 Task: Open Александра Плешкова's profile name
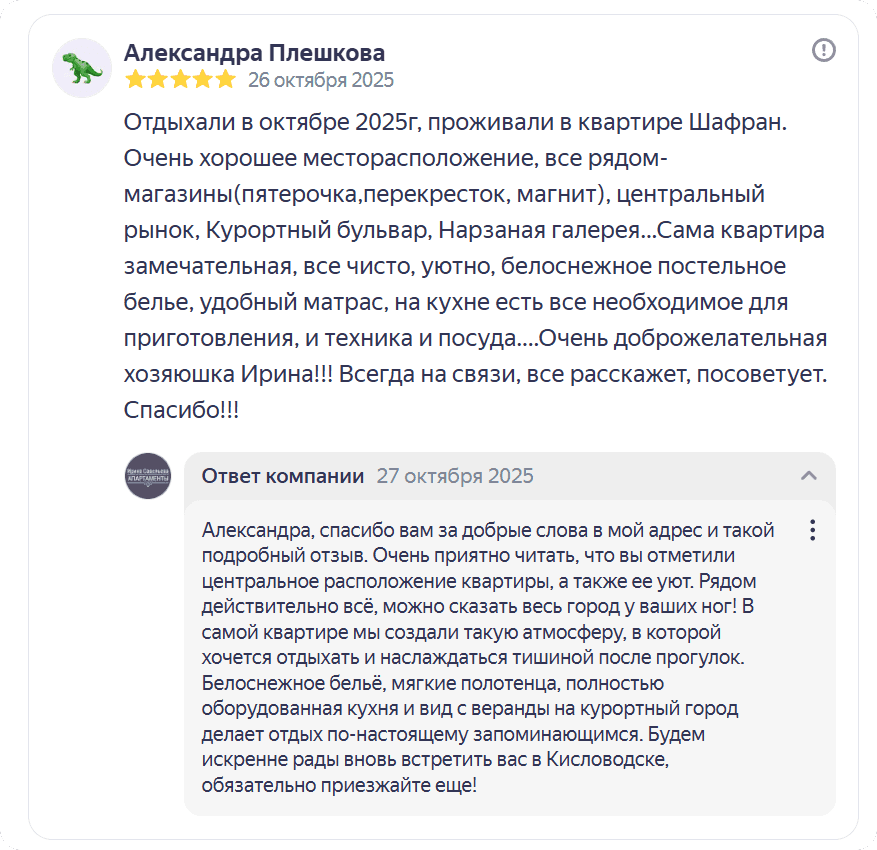coord(254,53)
